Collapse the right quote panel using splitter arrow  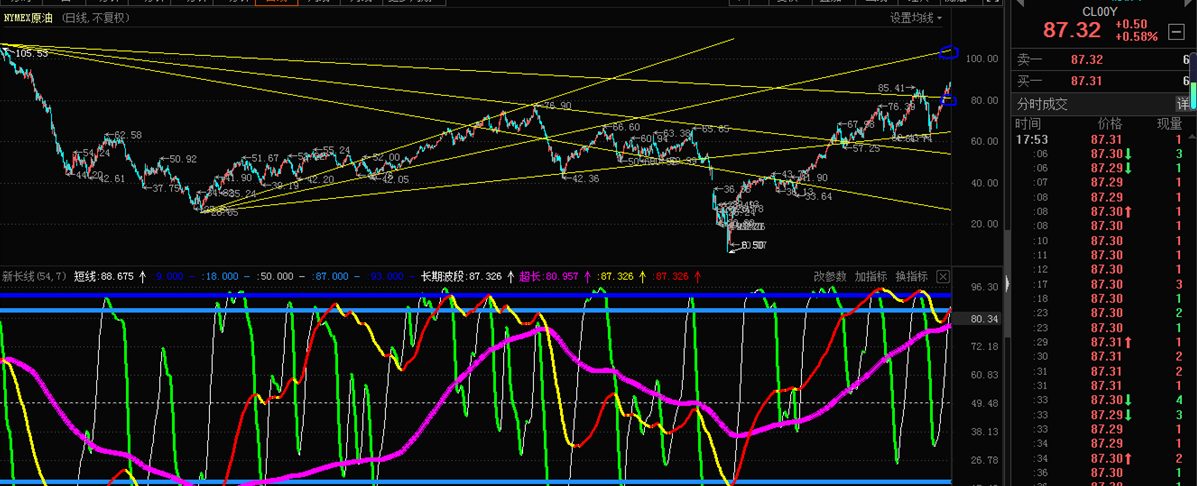(1007, 283)
